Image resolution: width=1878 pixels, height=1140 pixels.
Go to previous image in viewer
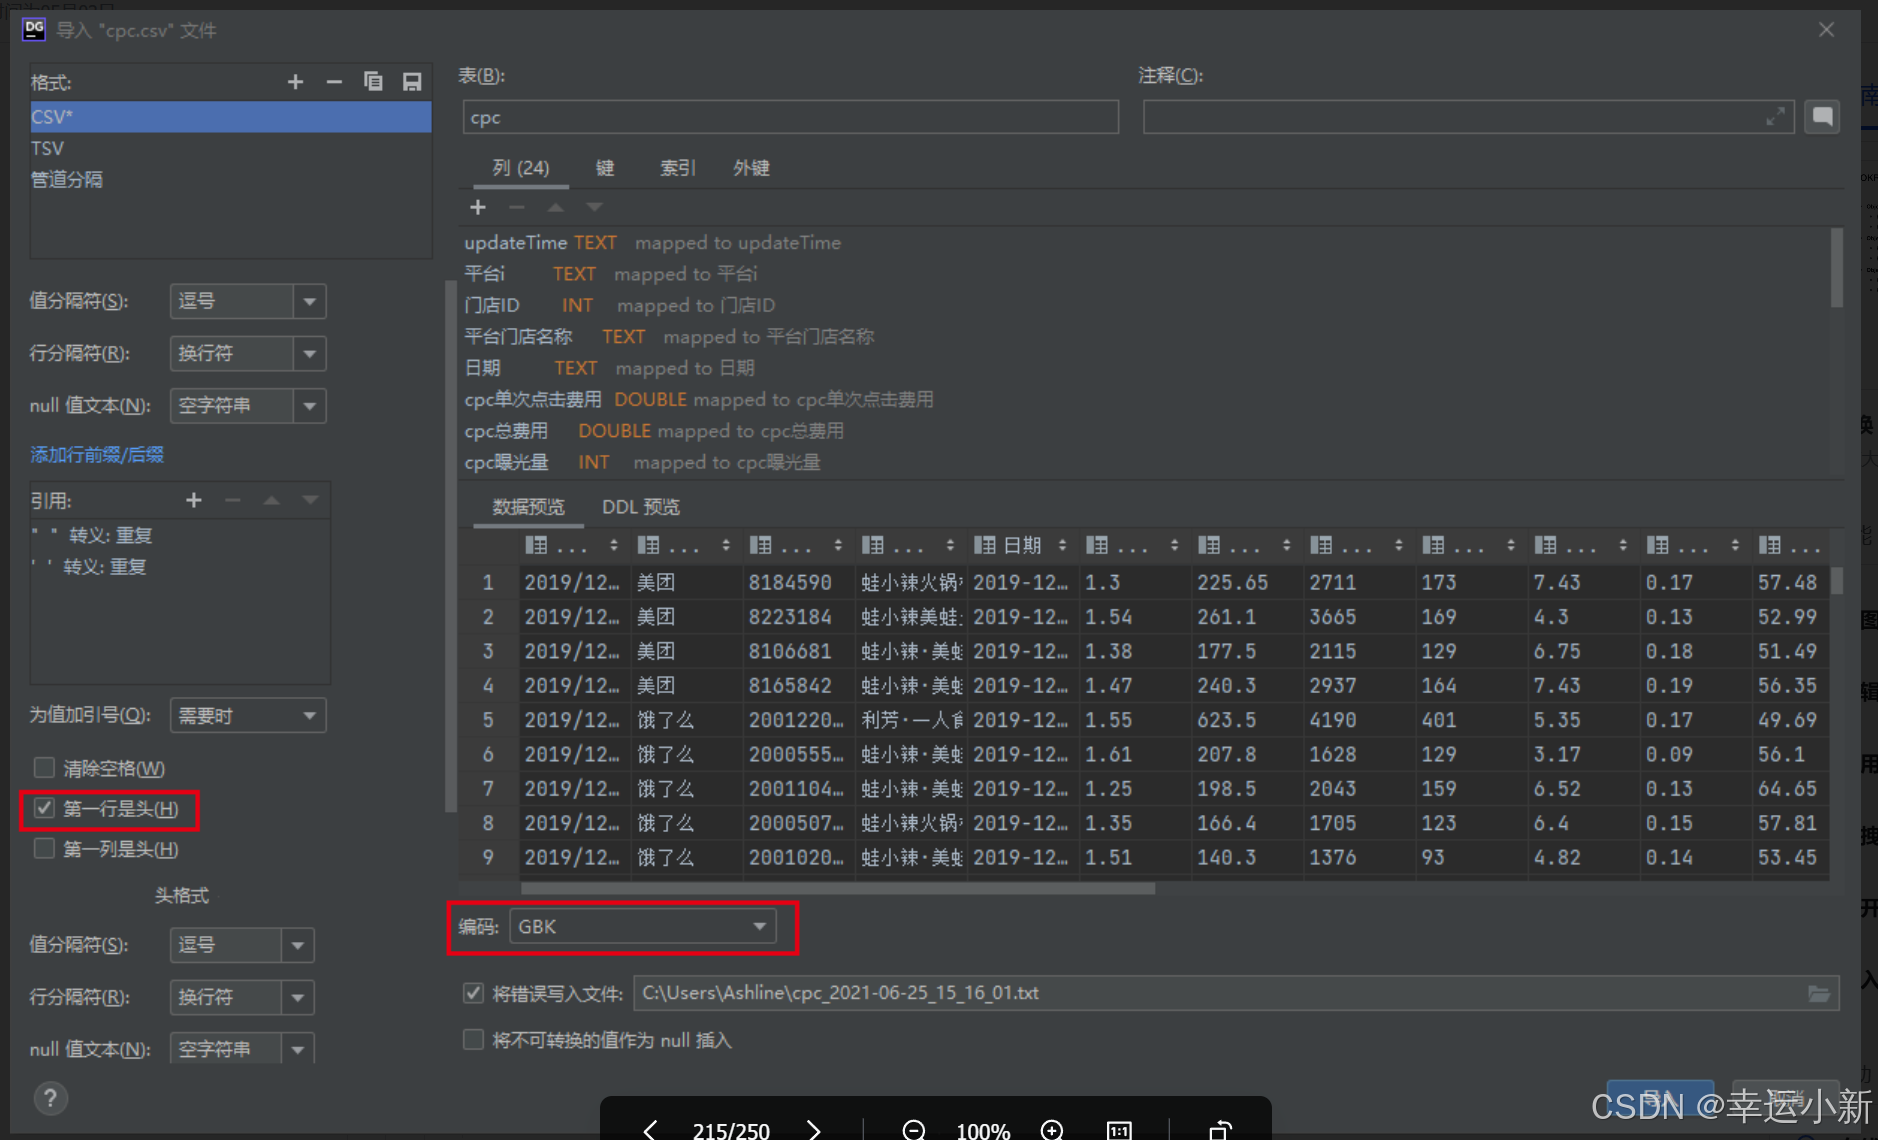(x=650, y=1129)
